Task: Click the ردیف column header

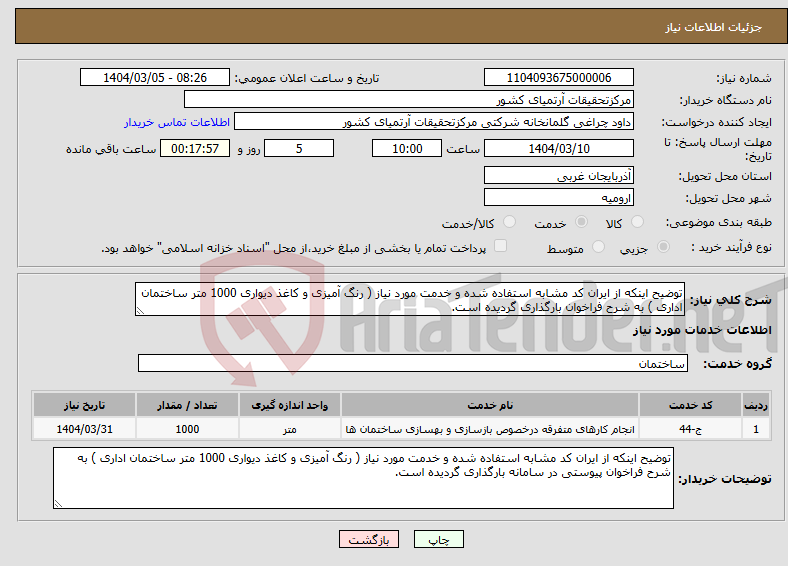Action: pyautogui.click(x=756, y=405)
